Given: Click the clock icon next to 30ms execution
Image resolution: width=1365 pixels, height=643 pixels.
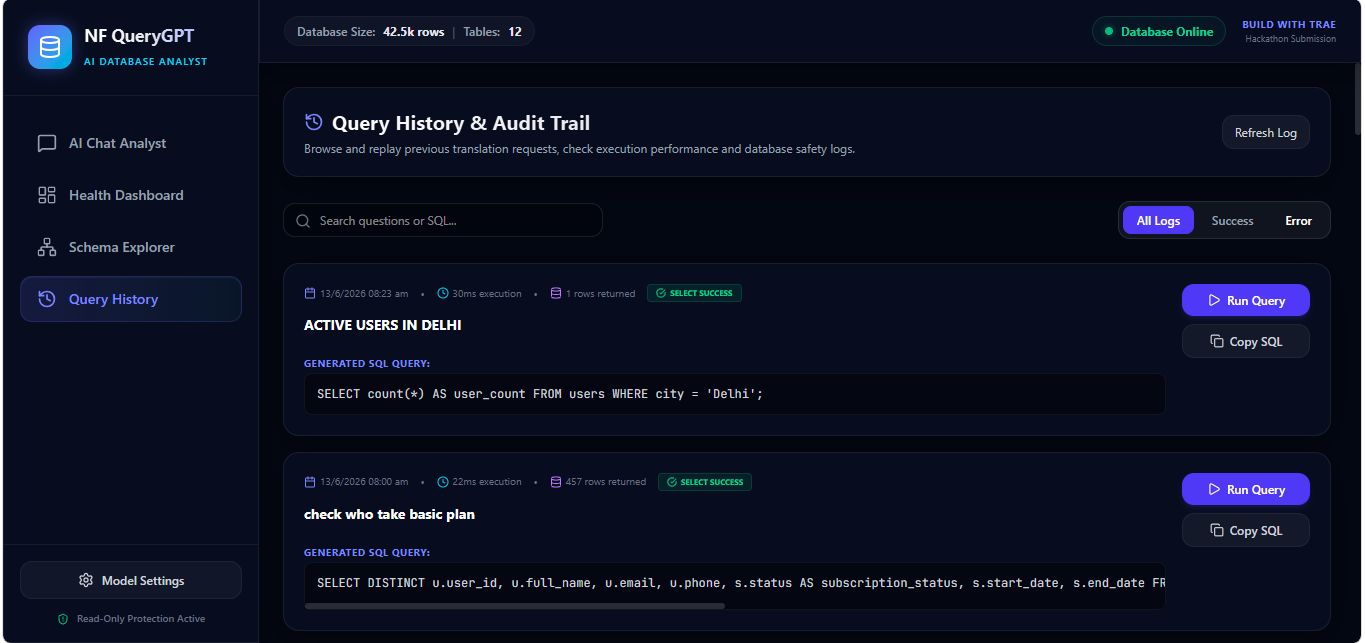Looking at the screenshot, I should tap(443, 294).
